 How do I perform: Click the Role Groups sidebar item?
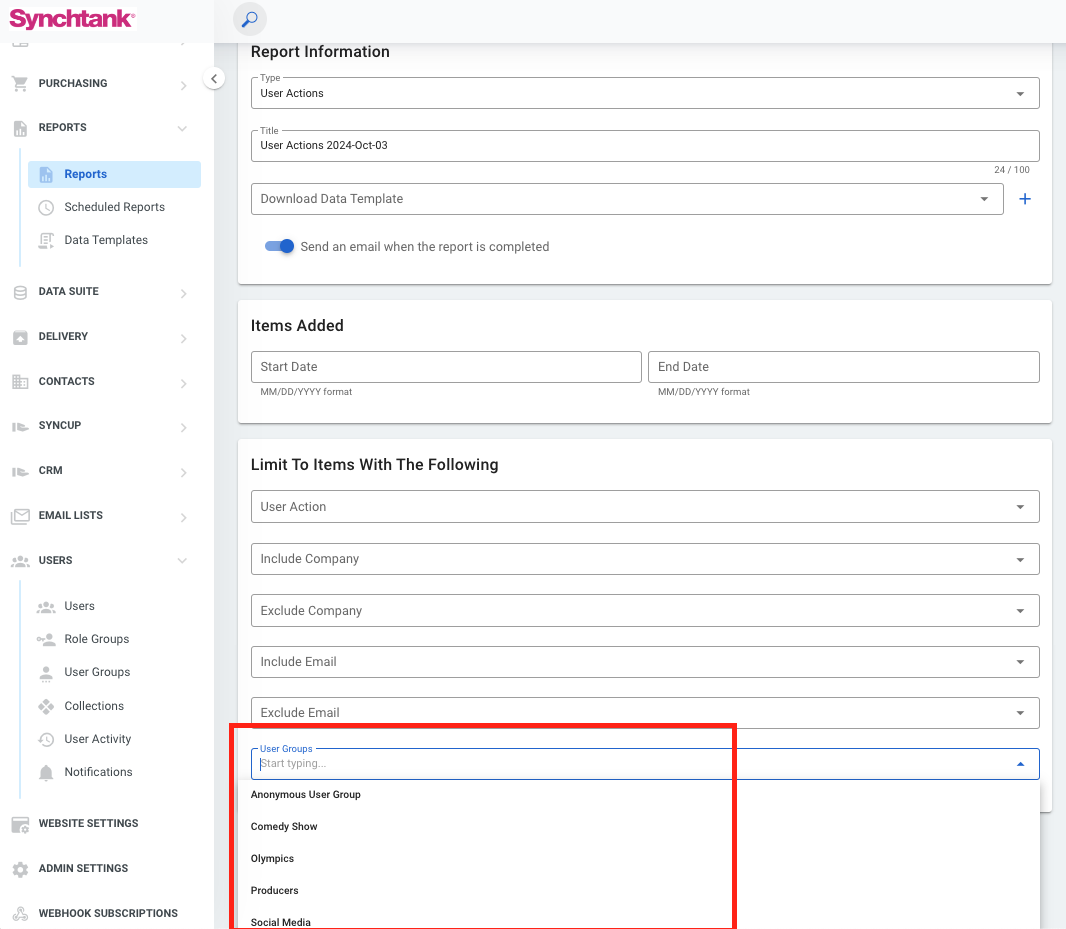coord(96,639)
